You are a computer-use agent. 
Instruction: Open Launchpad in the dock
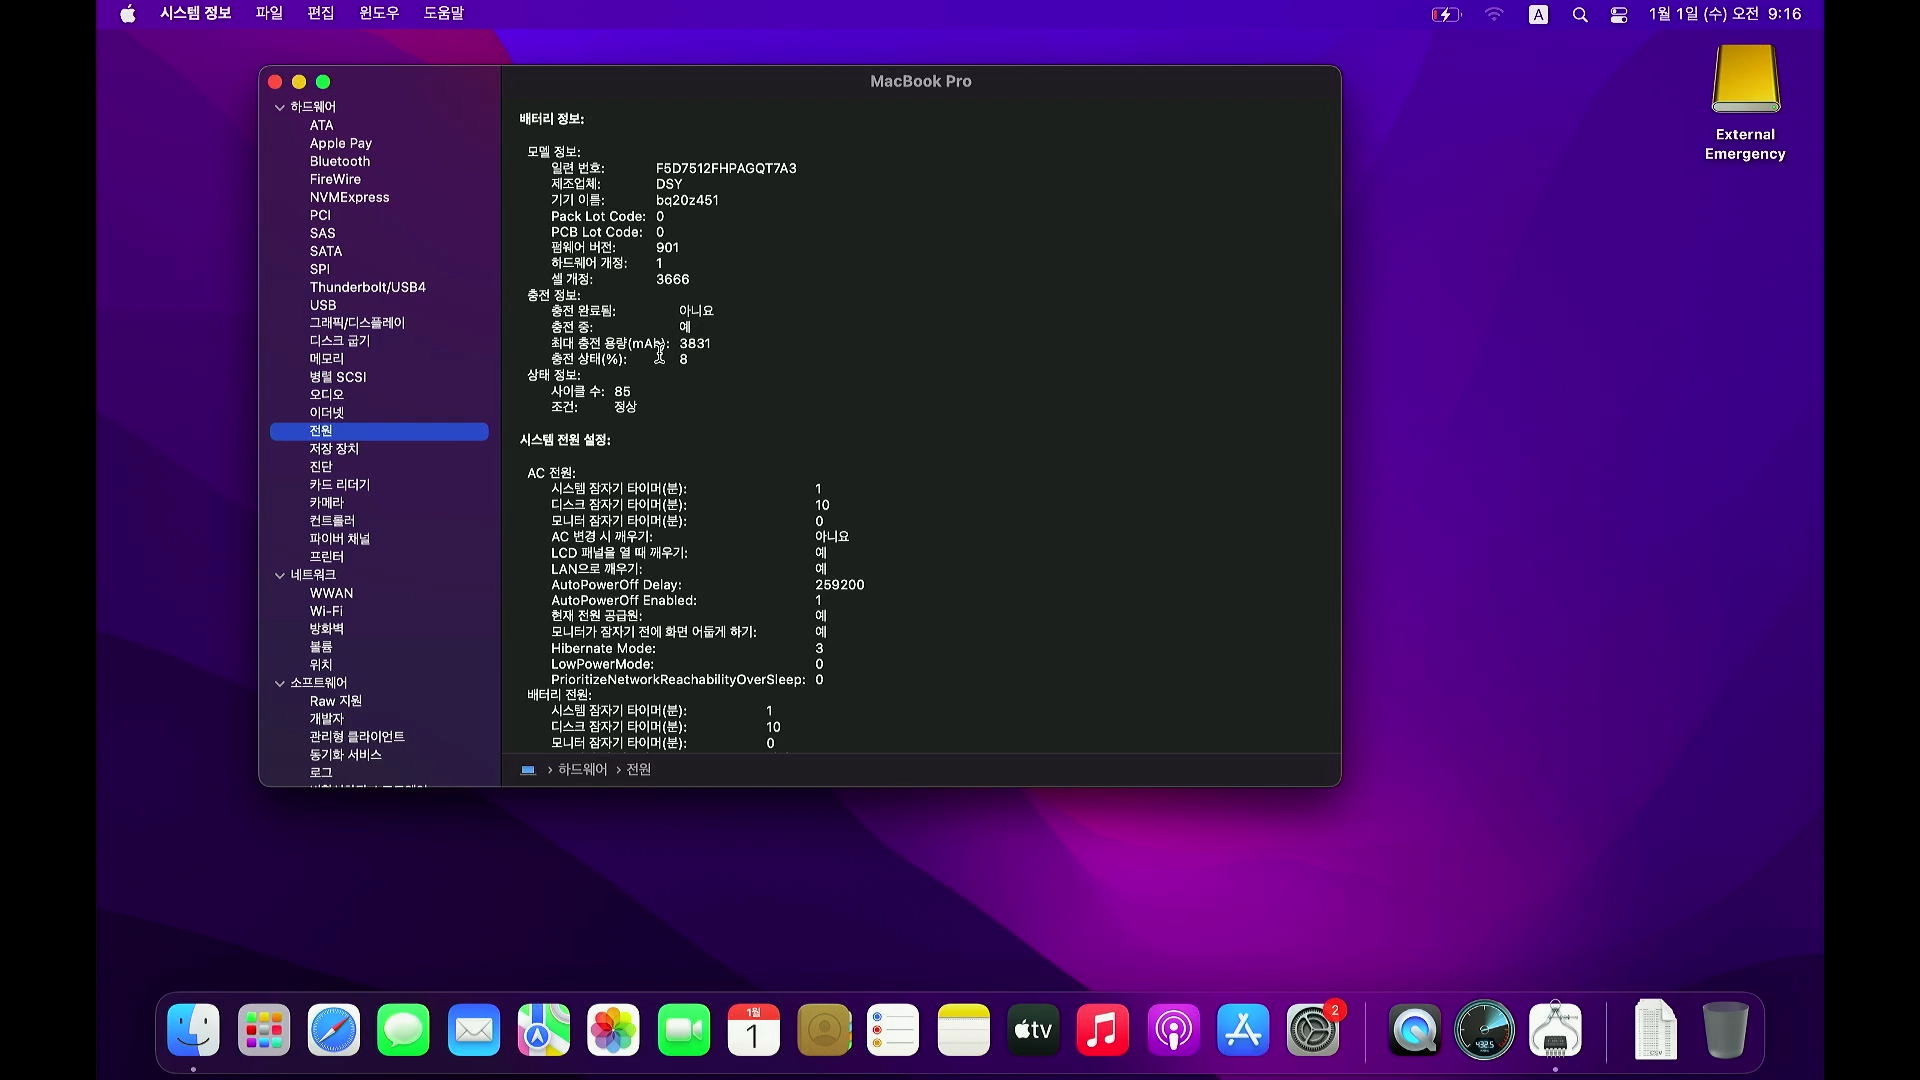(x=264, y=1030)
